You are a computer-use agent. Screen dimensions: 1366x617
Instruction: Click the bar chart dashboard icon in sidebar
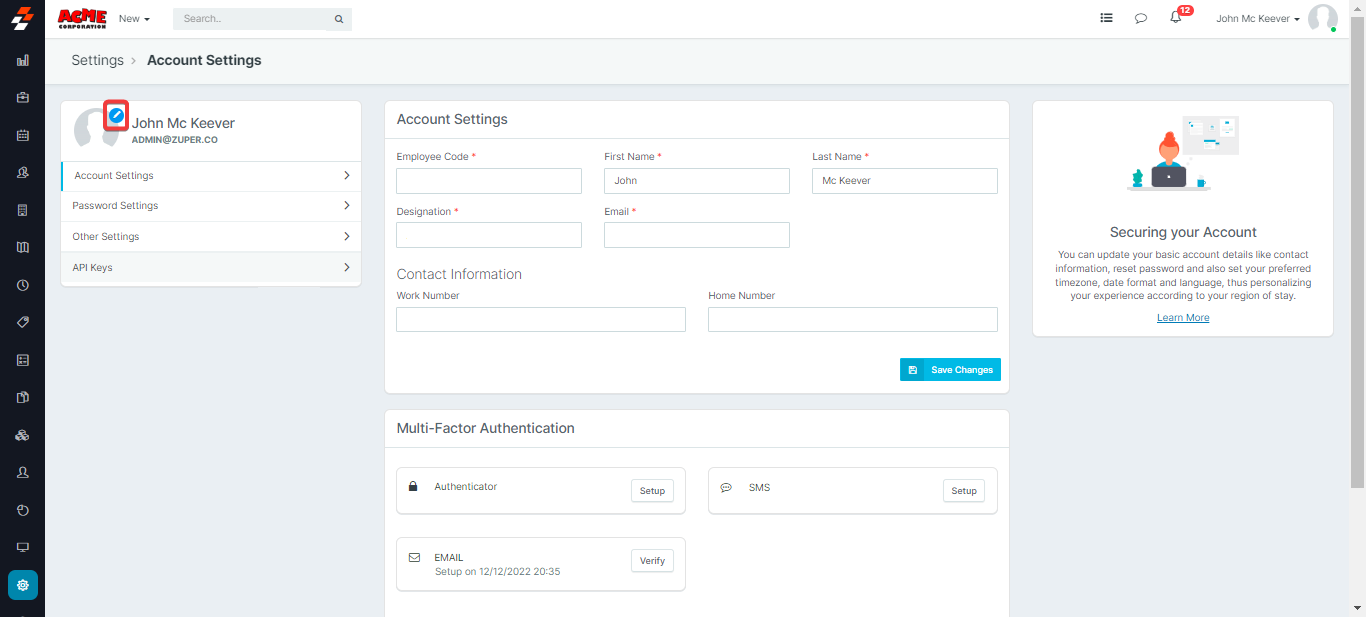pos(22,60)
